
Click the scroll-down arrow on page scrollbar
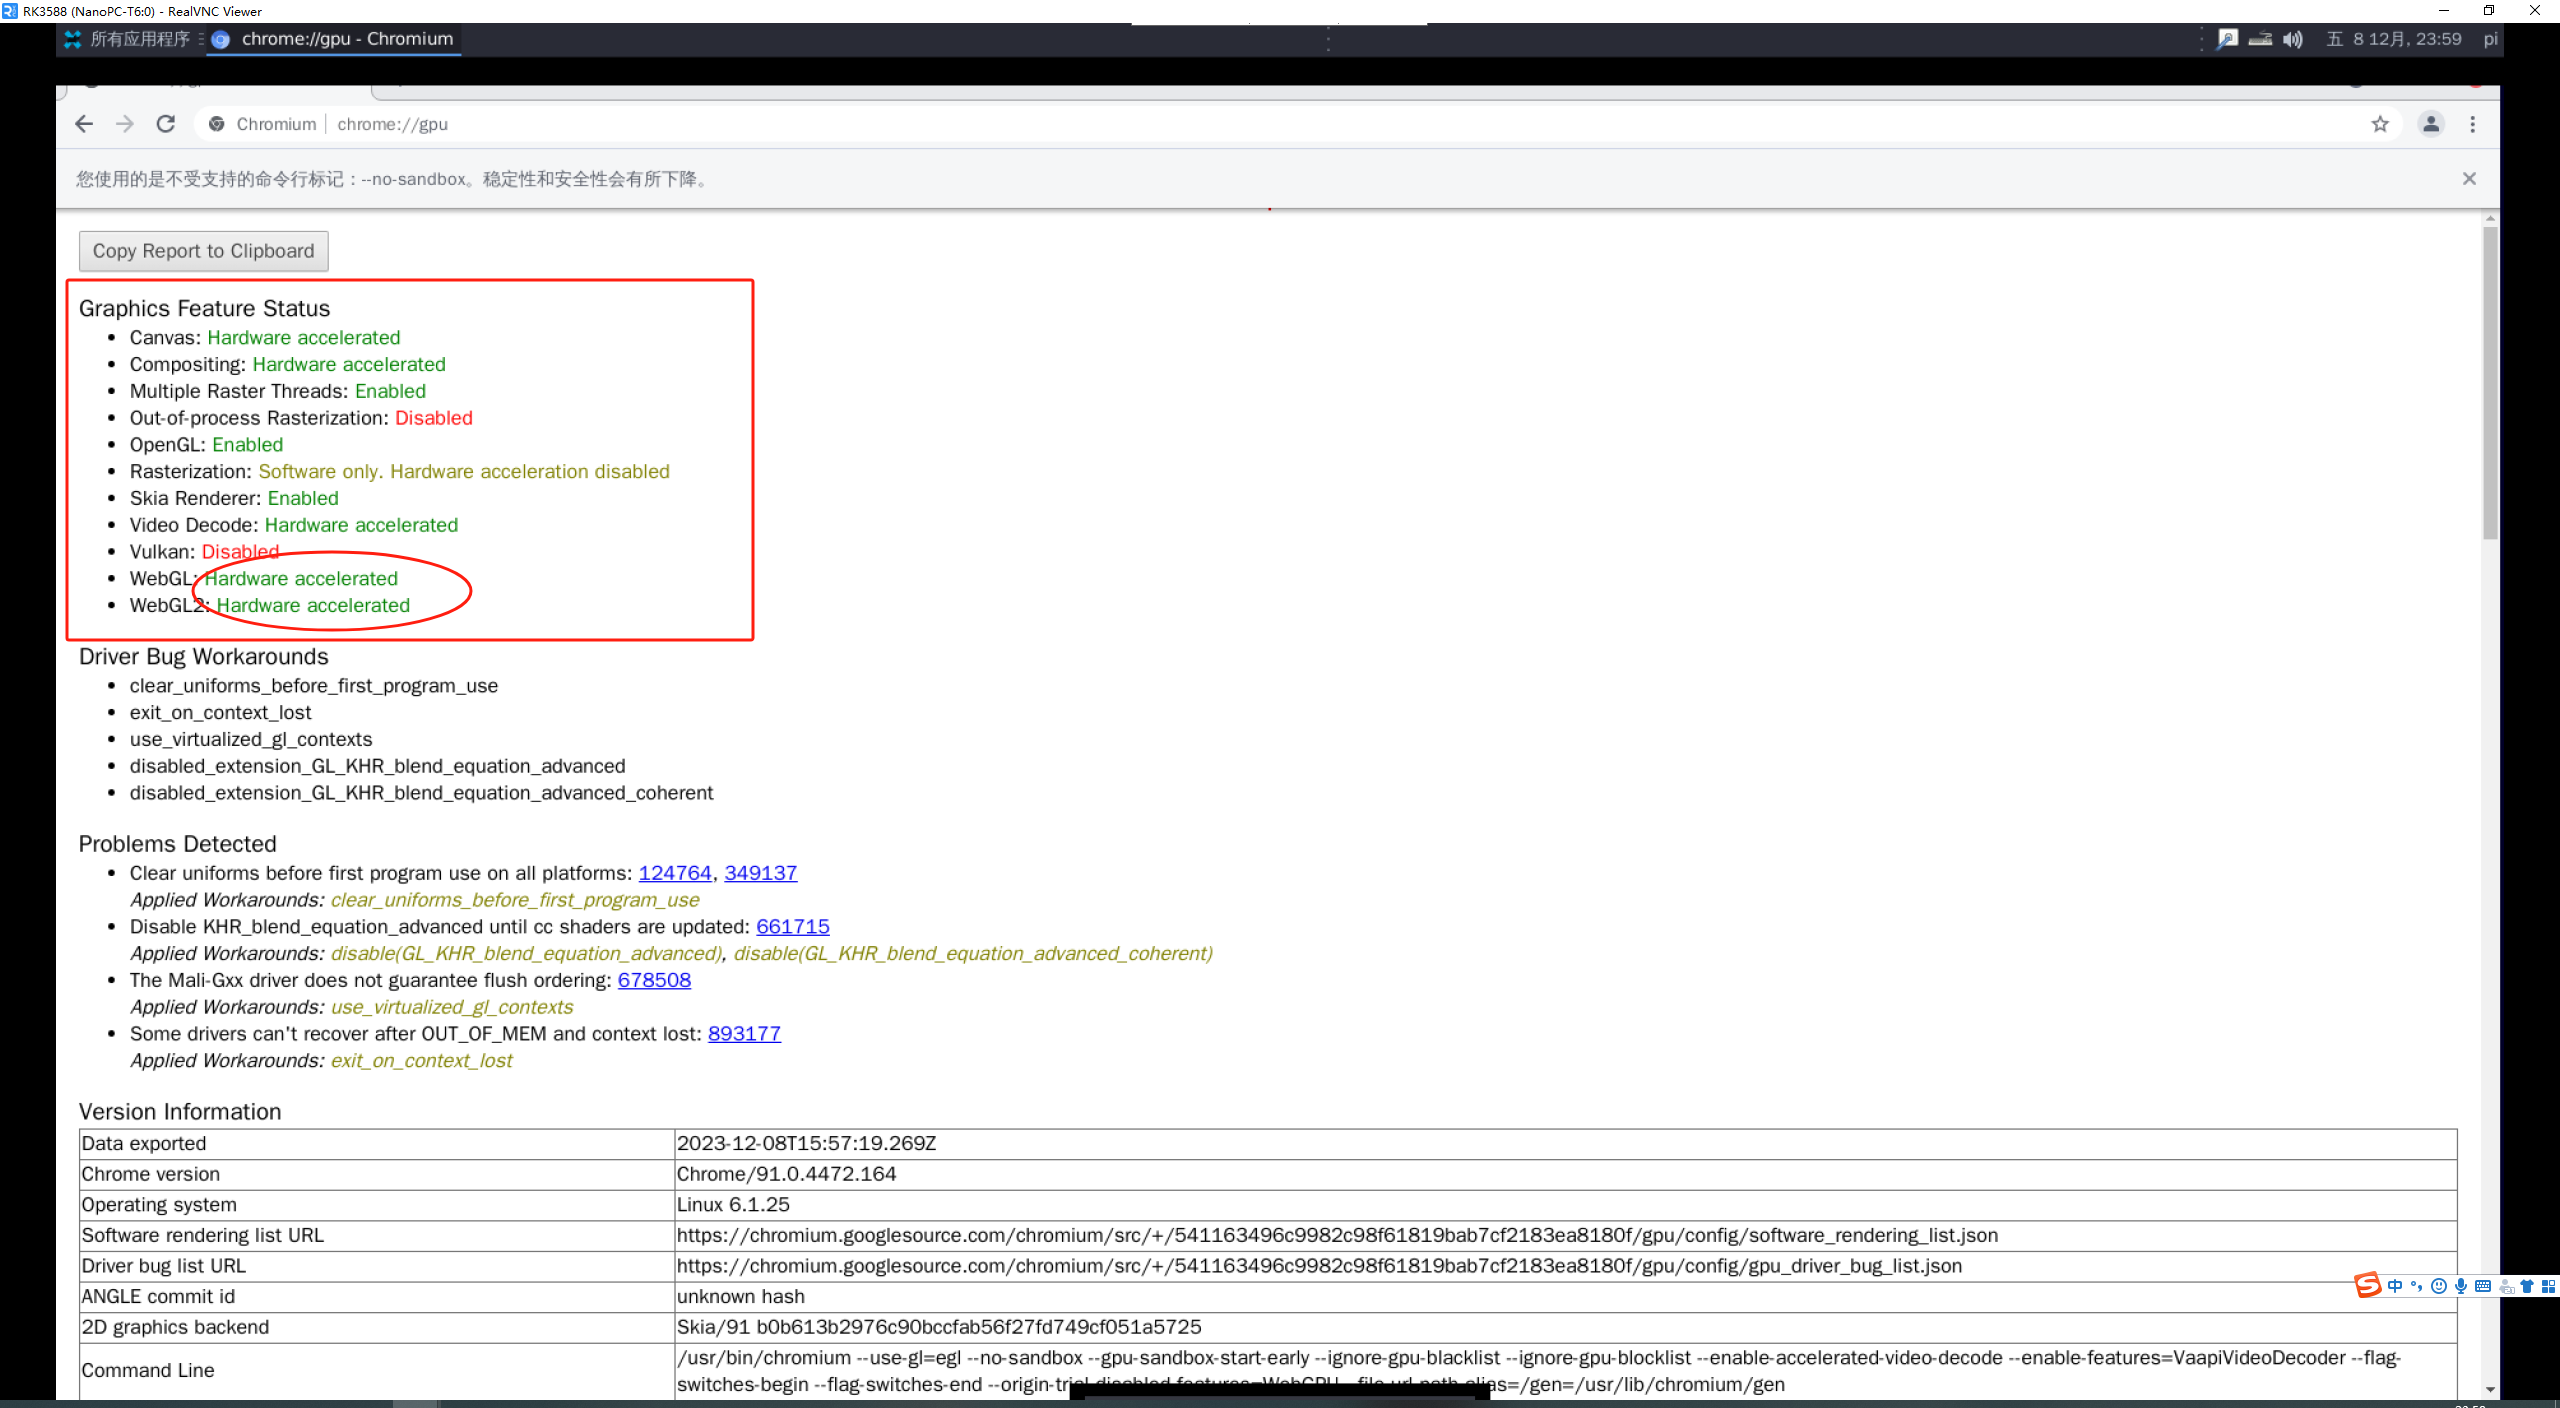pos(2490,1390)
